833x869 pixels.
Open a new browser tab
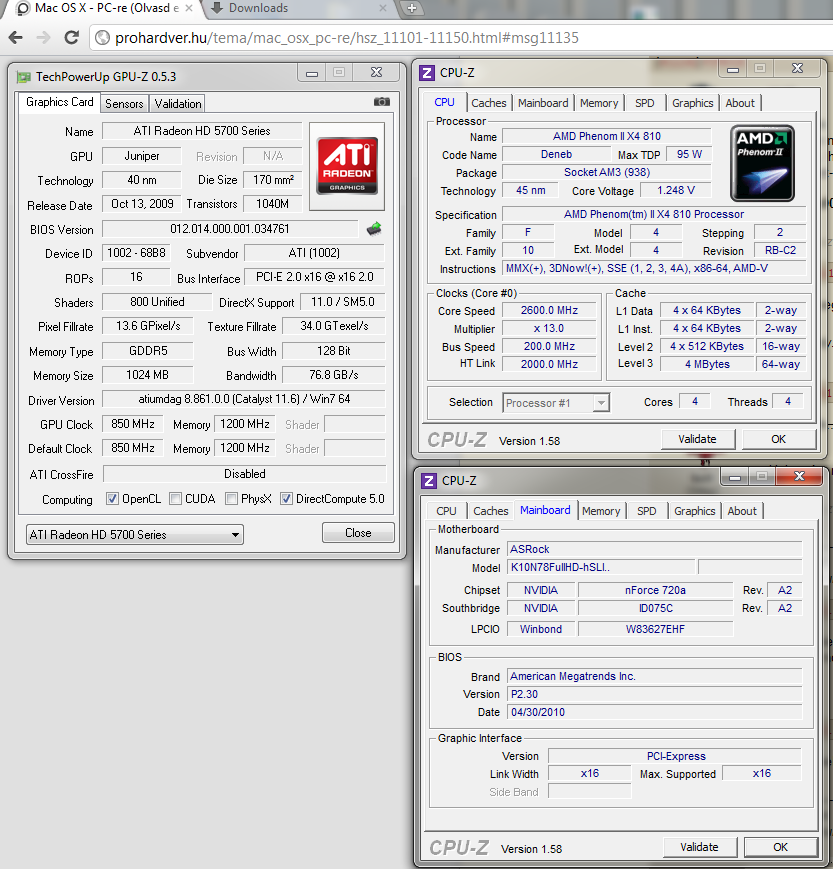coord(411,8)
